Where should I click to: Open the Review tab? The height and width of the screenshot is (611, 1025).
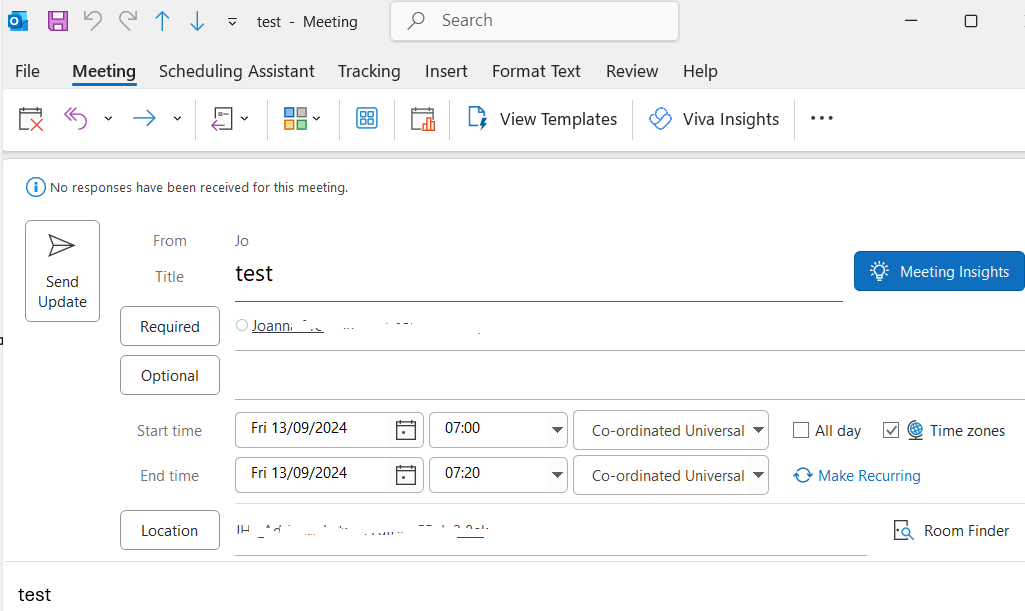[x=631, y=71]
